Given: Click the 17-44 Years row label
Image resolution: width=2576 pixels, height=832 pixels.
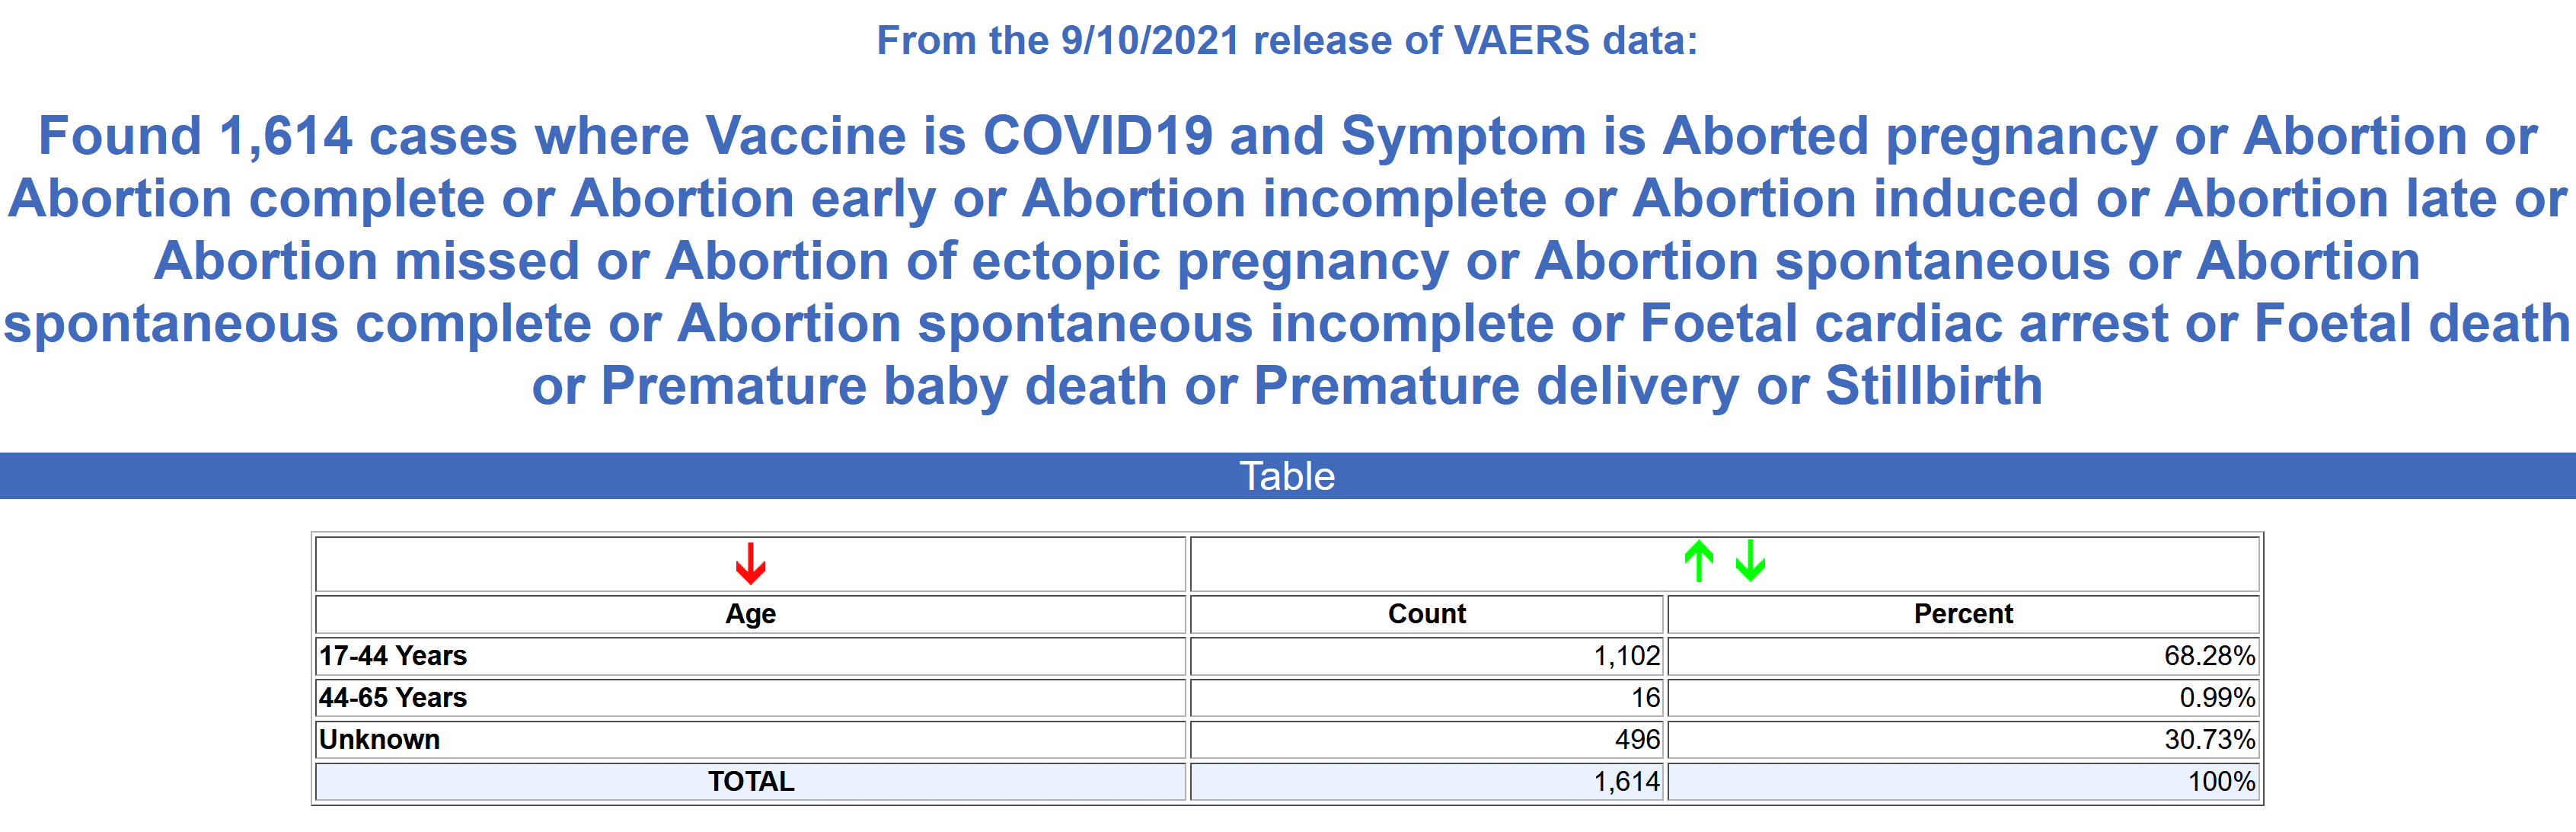Looking at the screenshot, I should tap(393, 656).
